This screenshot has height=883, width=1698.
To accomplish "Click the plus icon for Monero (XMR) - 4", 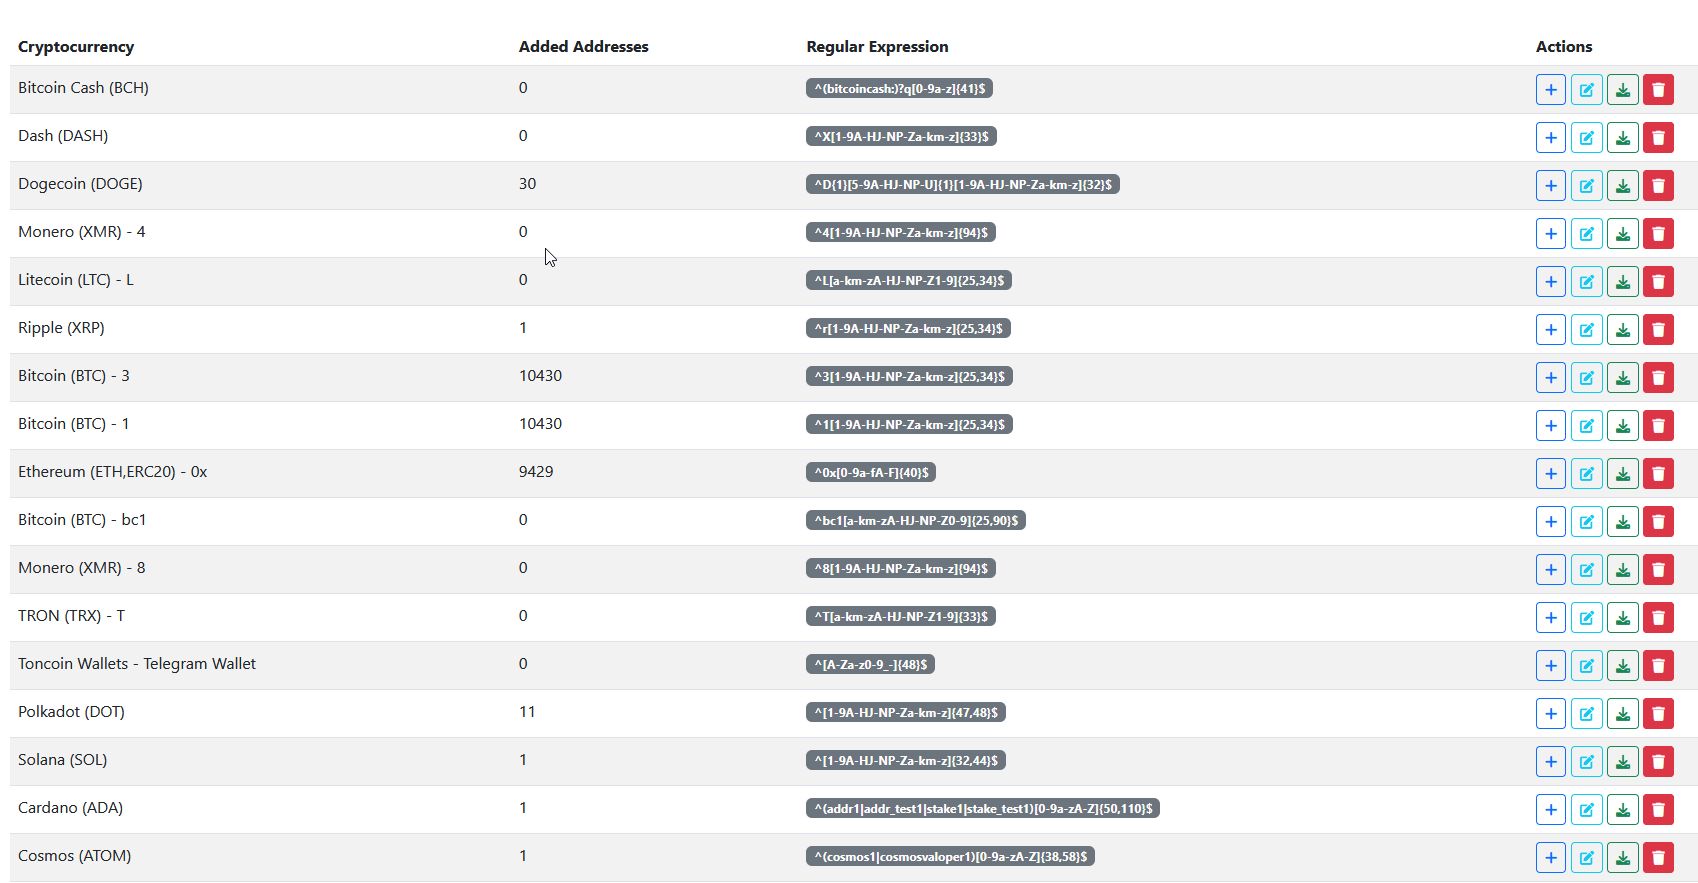I will [1550, 234].
